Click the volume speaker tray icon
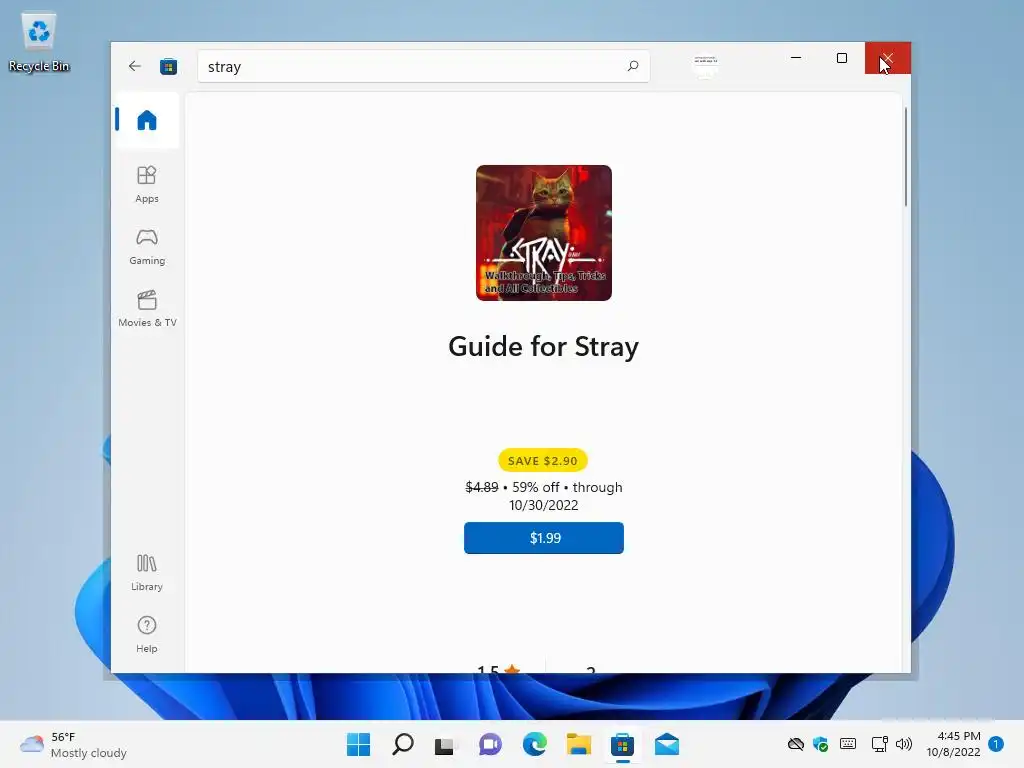The image size is (1024, 768). (904, 744)
